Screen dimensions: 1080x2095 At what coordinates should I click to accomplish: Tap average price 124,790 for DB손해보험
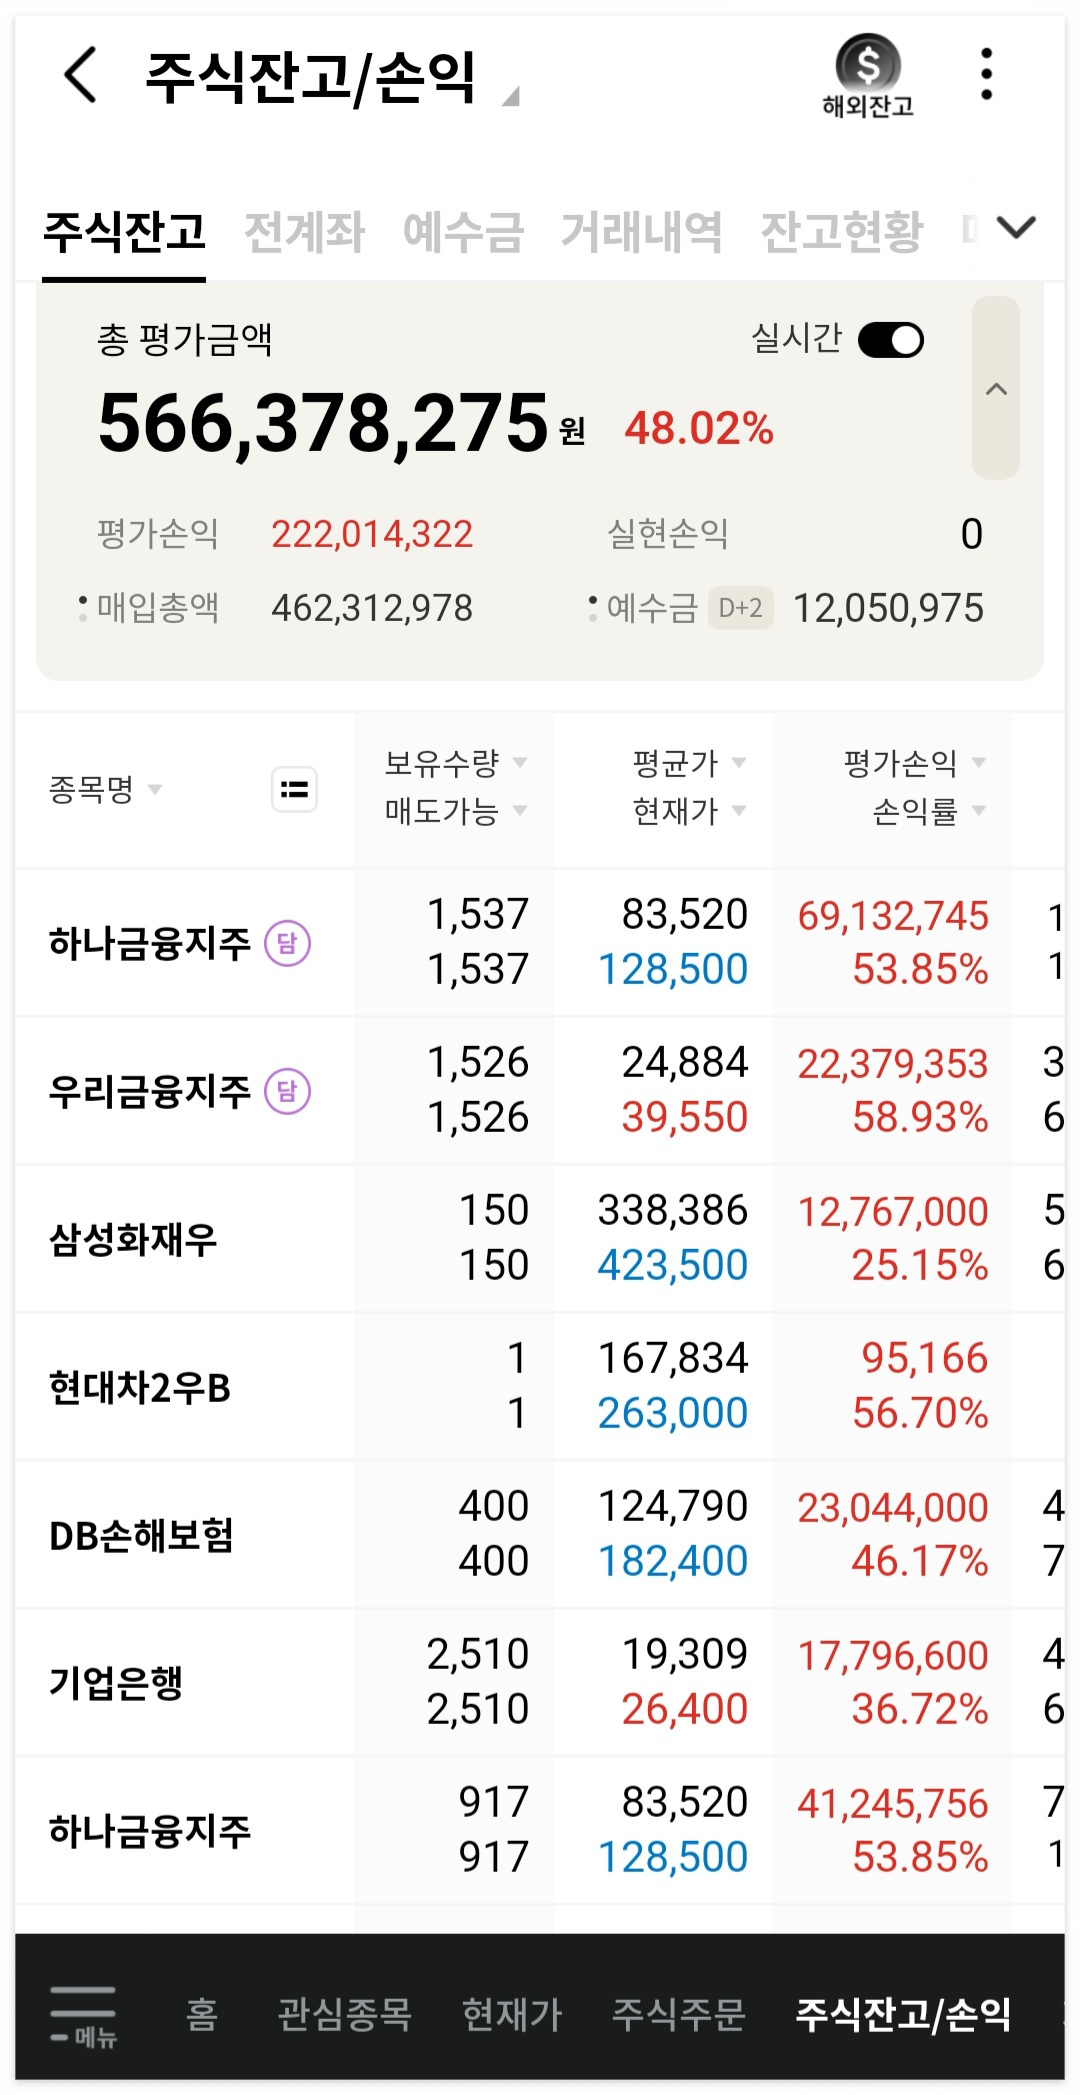(673, 1506)
